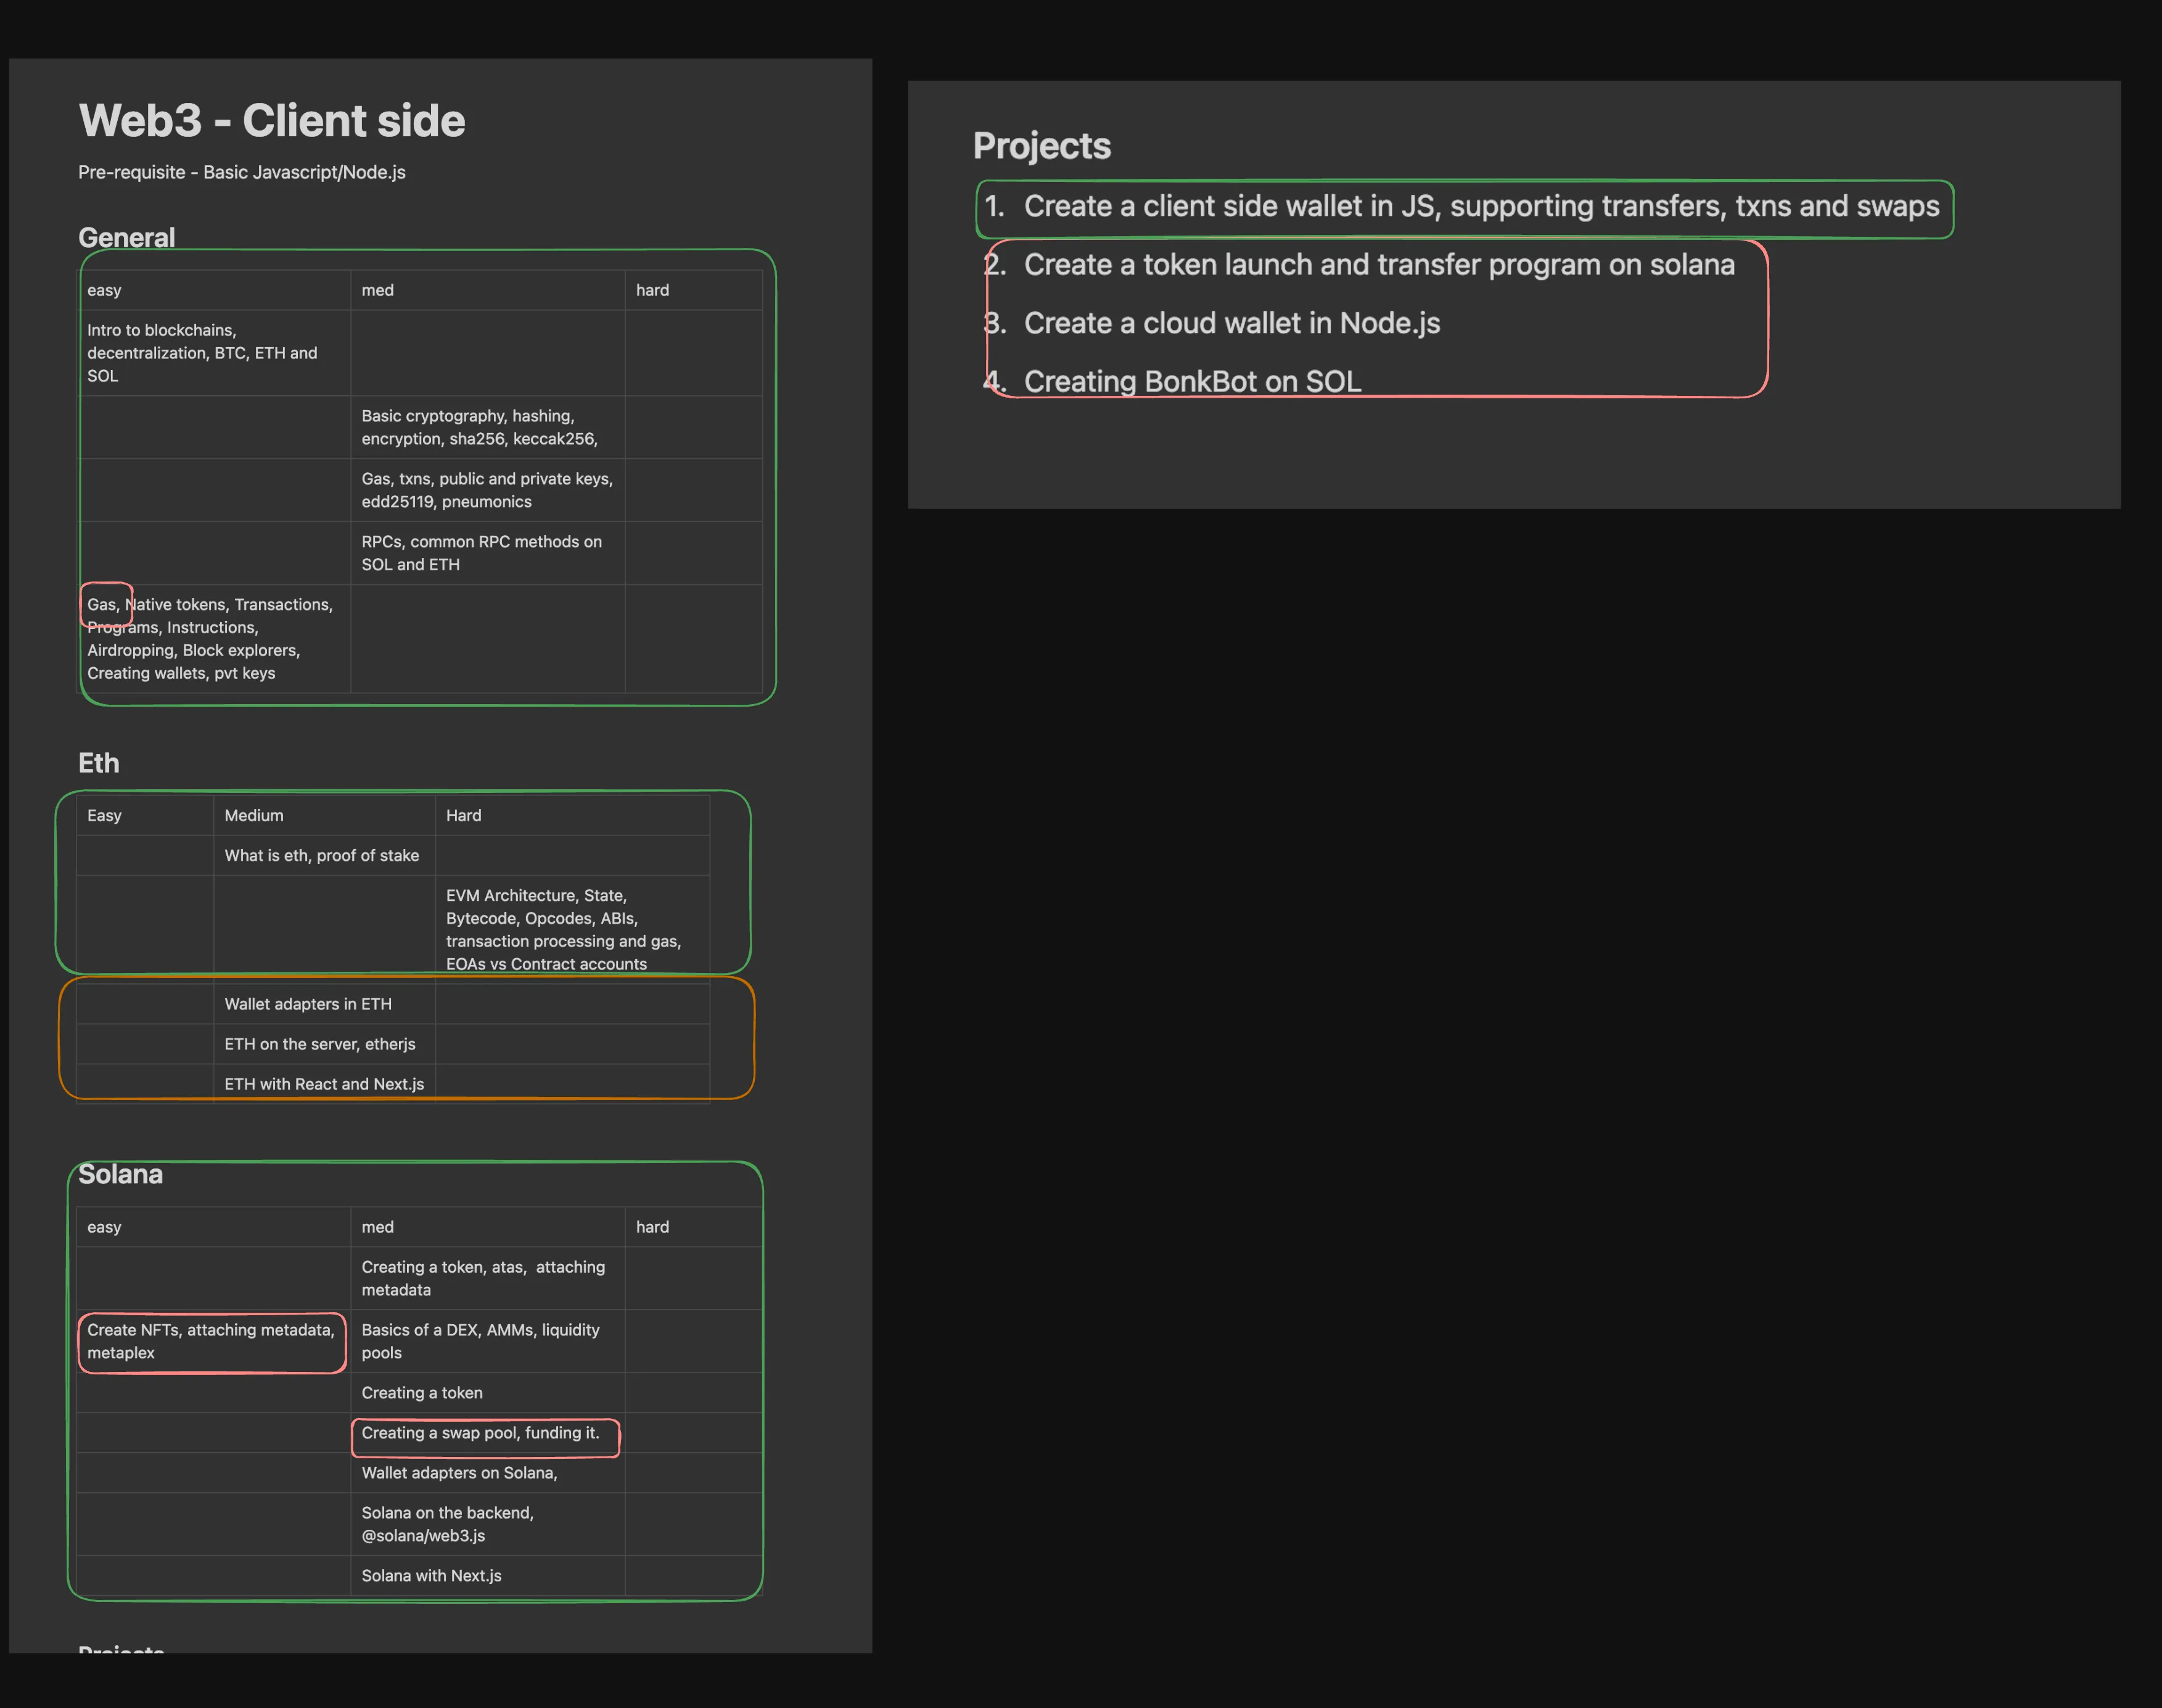This screenshot has width=2162, height=1708.
Task: Select the 'Creating BonkBot on SOL' item
Action: [1192, 381]
